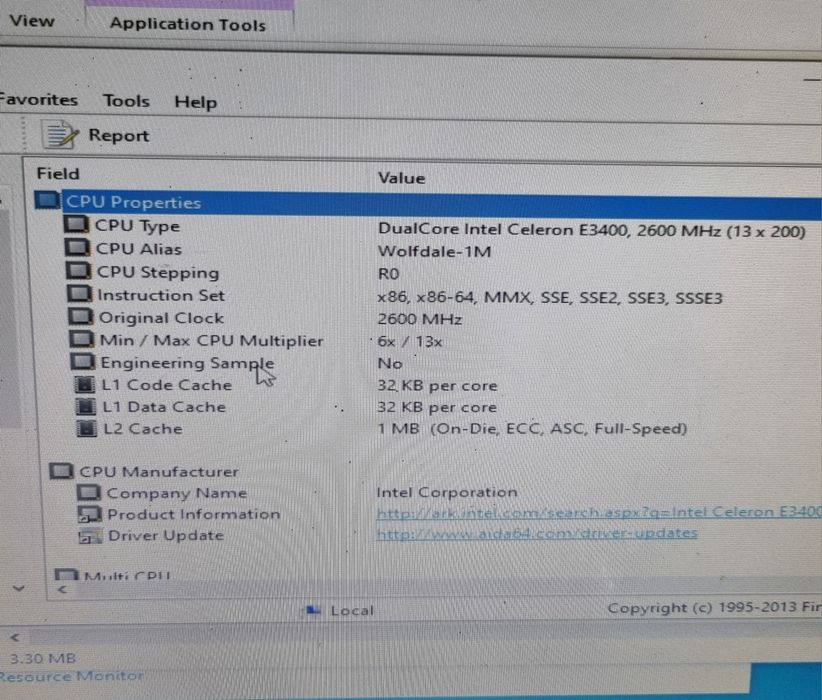This screenshot has height=700, width=822.
Task: Select L1 Code Cache 32 KB per core value
Action: [437, 386]
